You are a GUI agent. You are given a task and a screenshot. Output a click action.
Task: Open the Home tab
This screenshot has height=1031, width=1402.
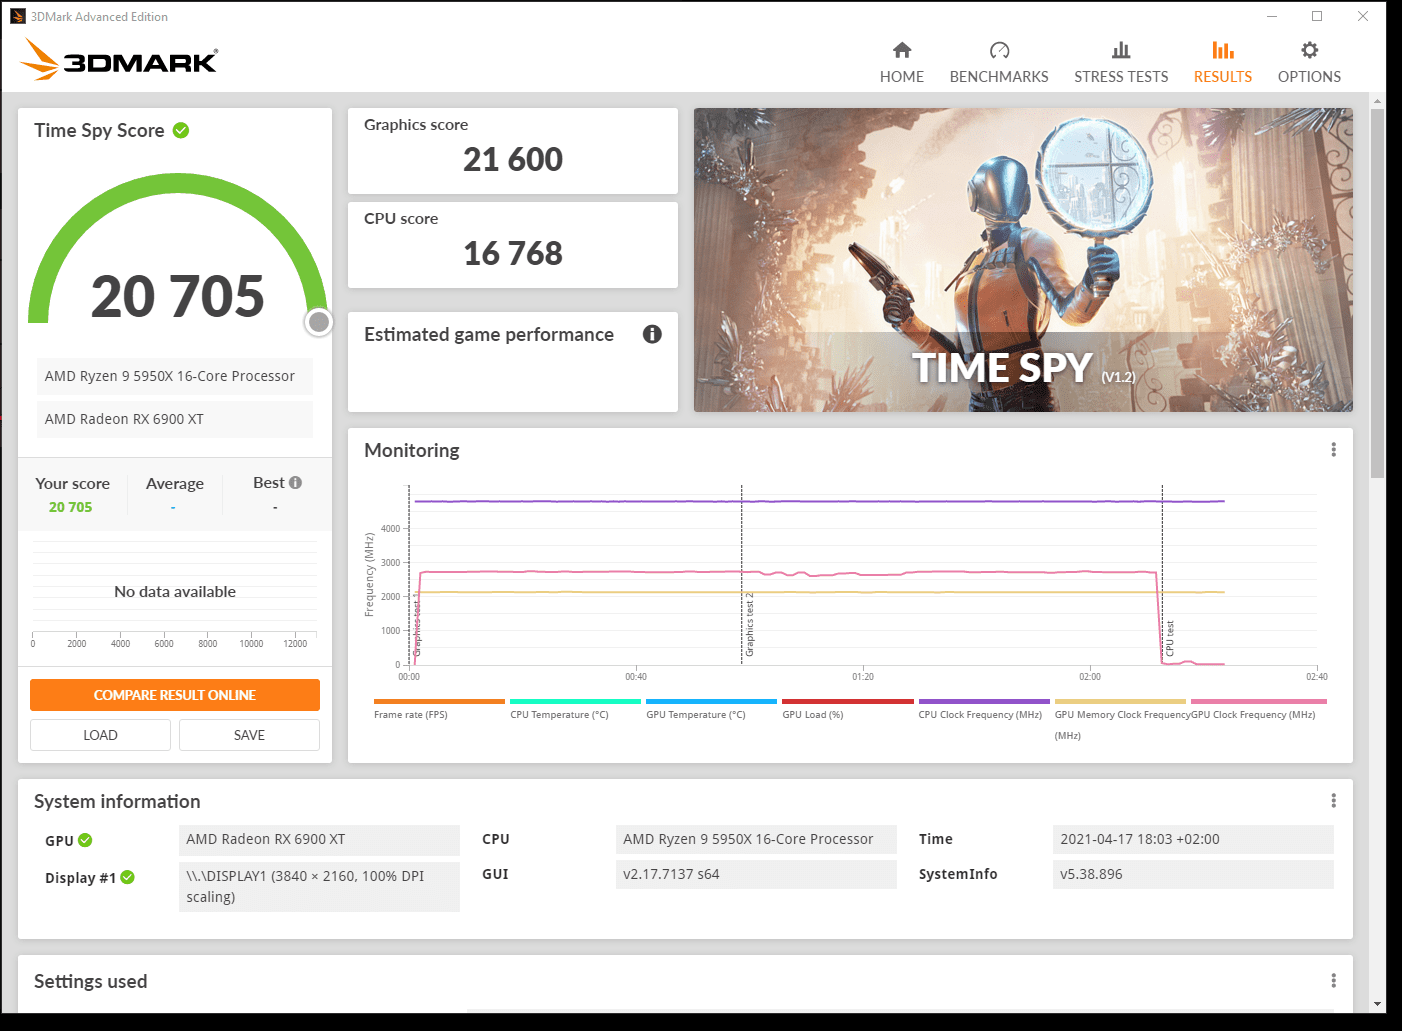[x=901, y=62]
